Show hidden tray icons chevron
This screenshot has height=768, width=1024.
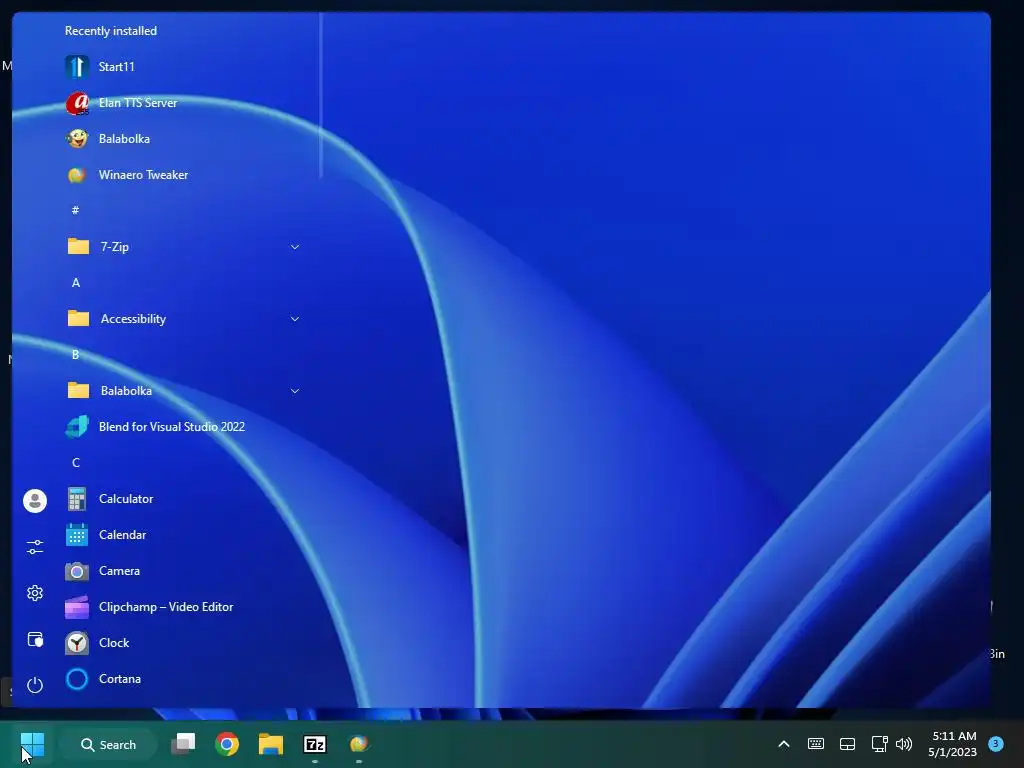click(784, 744)
